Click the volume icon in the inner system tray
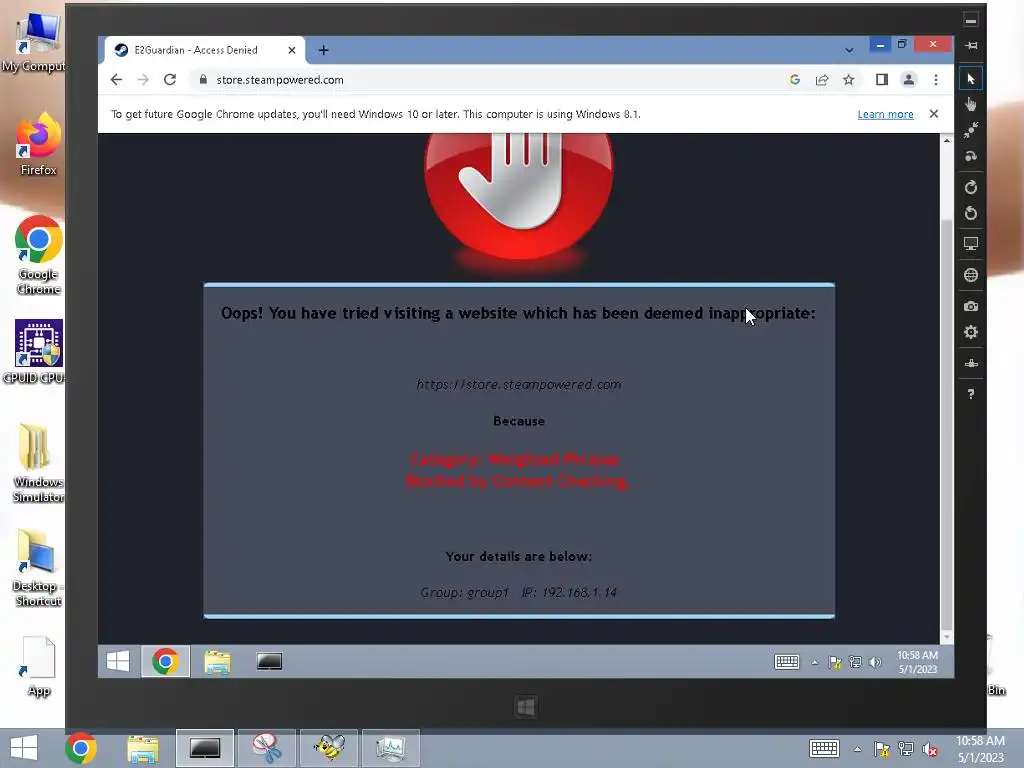The image size is (1024, 768). [x=876, y=662]
